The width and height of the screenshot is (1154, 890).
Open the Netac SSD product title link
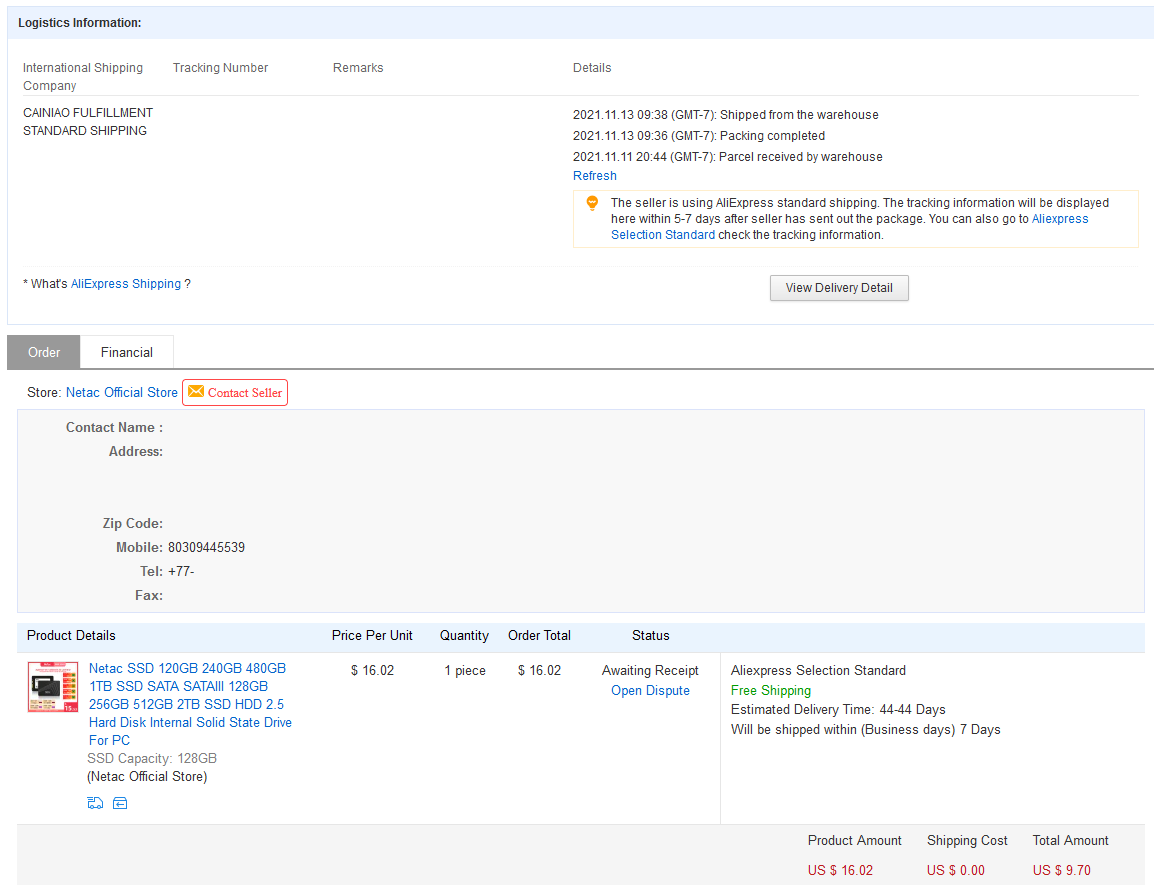(x=190, y=704)
